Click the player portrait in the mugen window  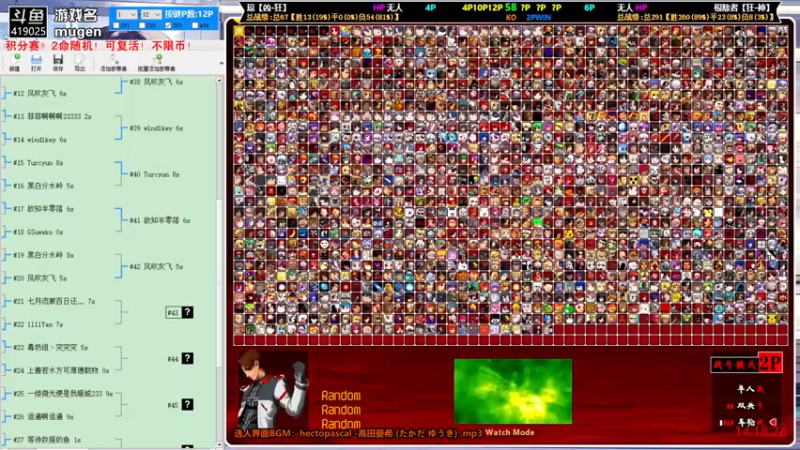click(273, 388)
